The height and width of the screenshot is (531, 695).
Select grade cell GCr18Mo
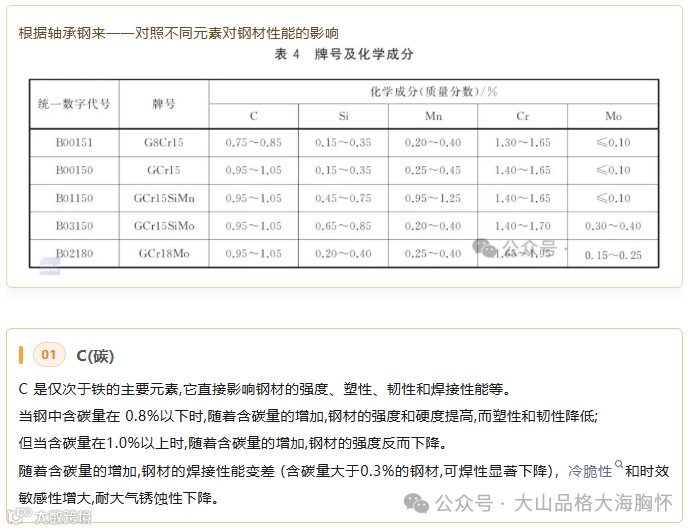pos(164,254)
